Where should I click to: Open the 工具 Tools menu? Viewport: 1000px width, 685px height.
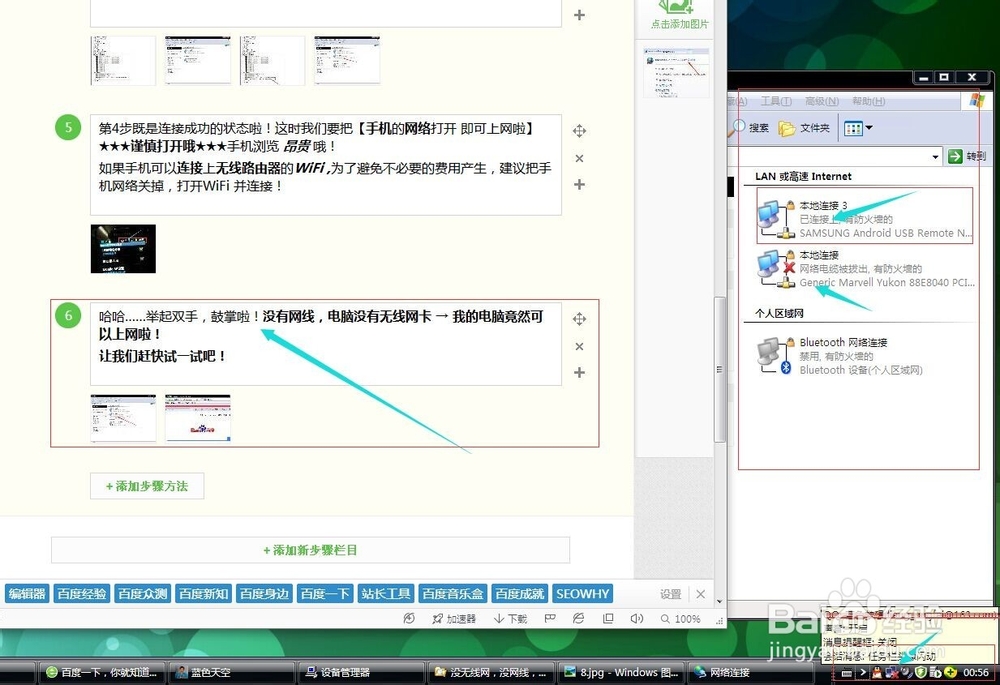click(774, 101)
